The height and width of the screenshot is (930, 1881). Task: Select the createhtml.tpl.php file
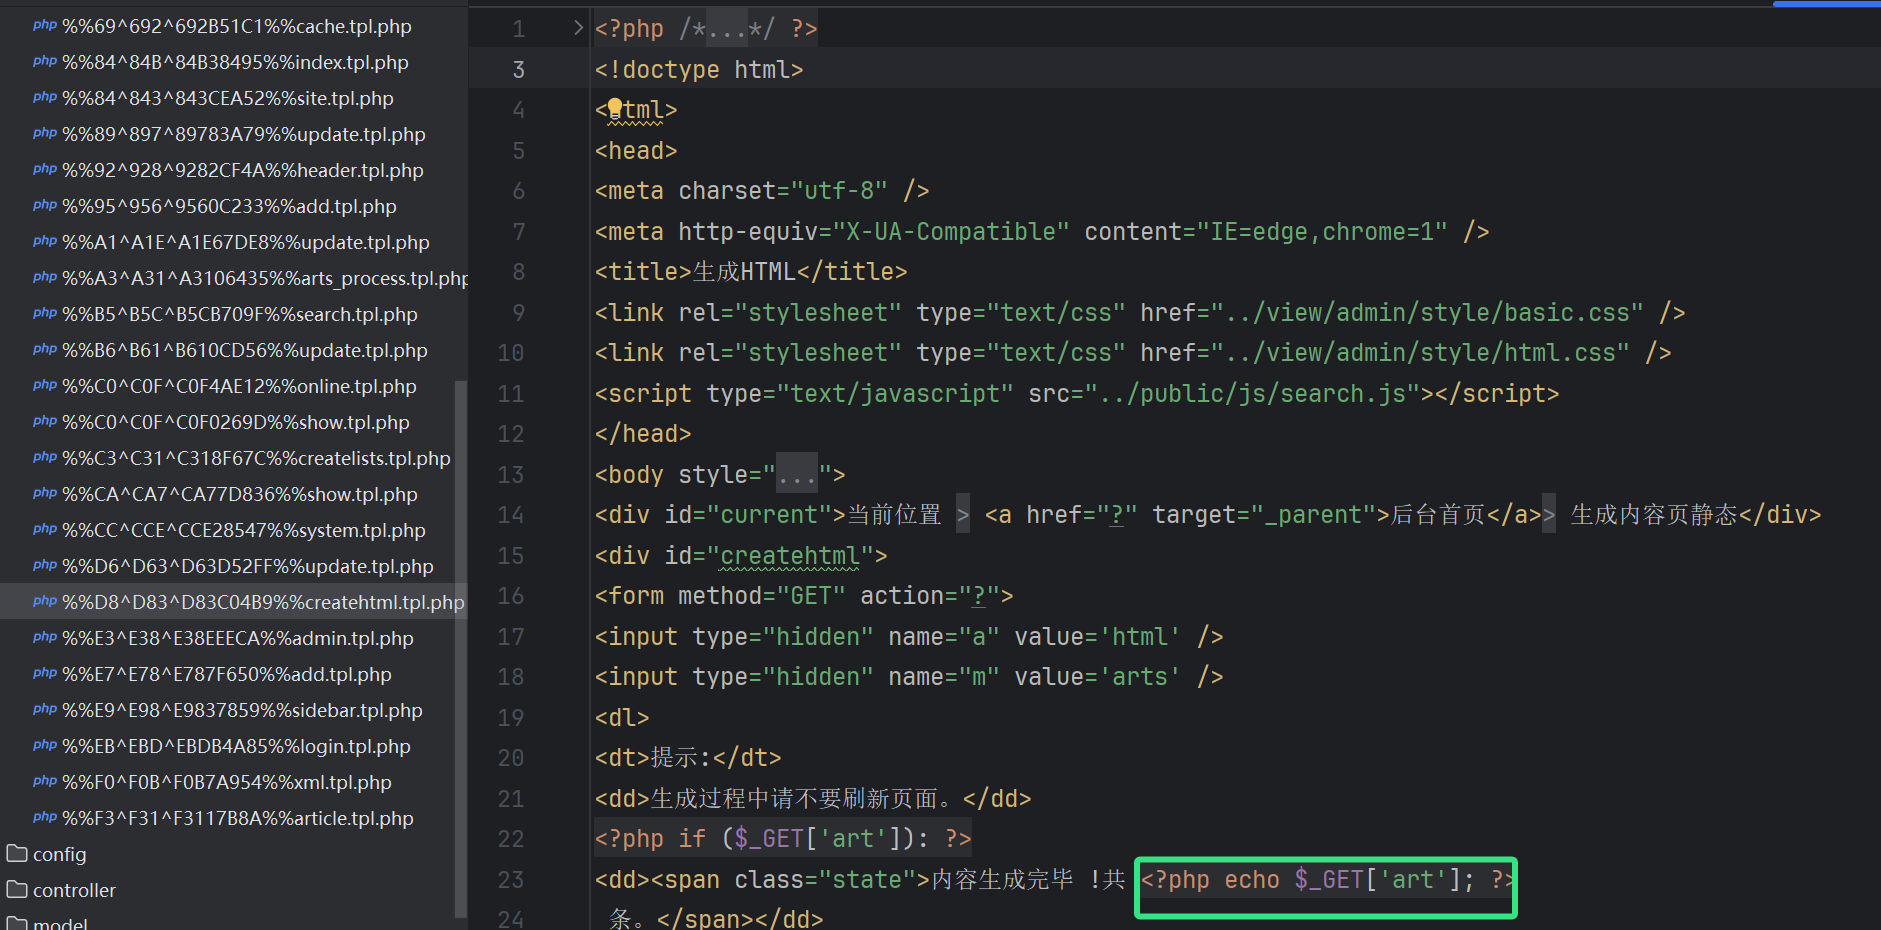tap(263, 602)
